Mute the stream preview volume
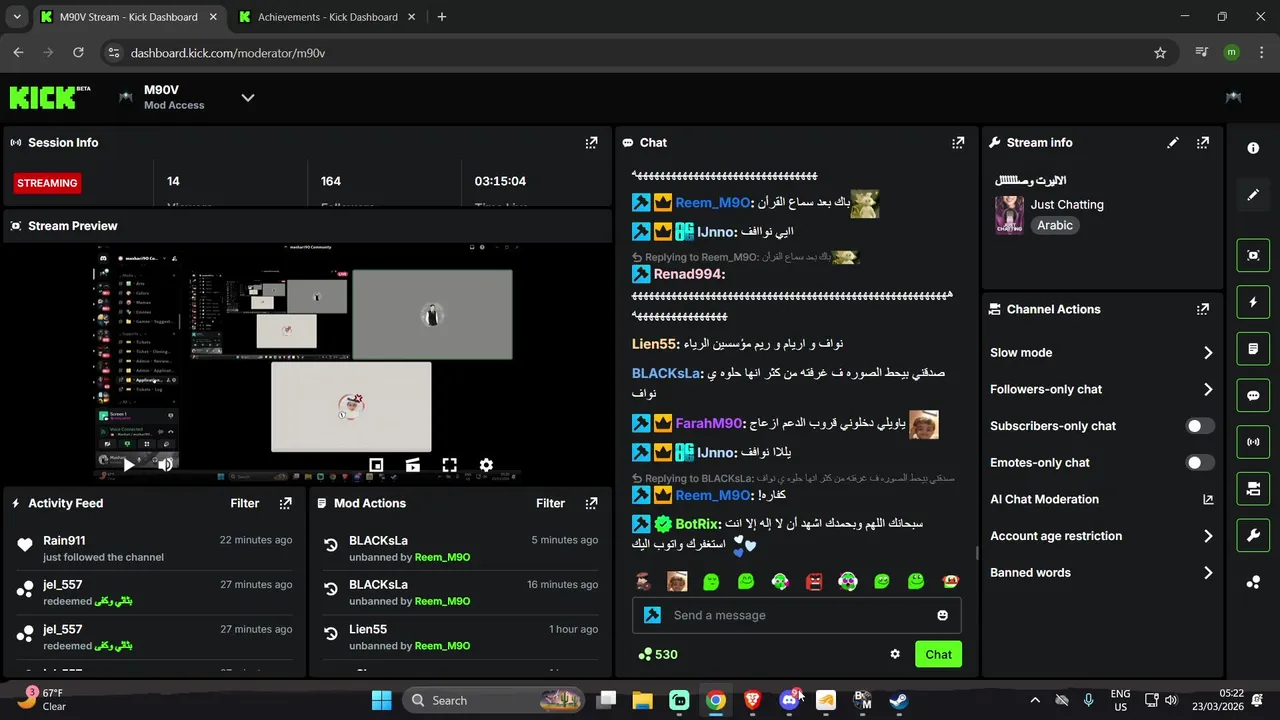The width and height of the screenshot is (1280, 720). click(x=165, y=465)
